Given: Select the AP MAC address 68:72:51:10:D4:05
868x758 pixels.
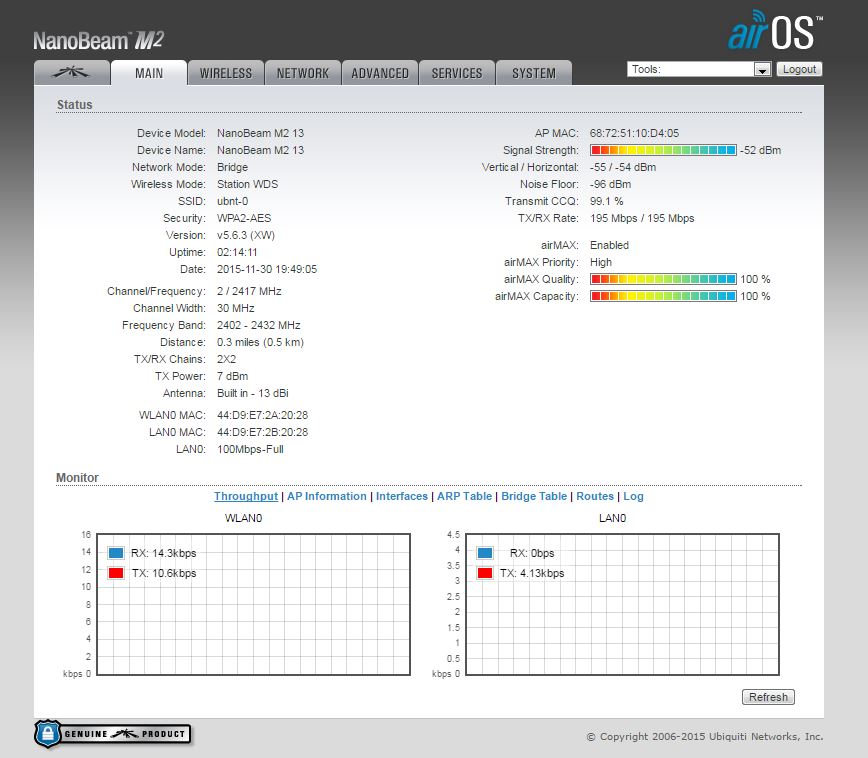Looking at the screenshot, I should point(634,133).
